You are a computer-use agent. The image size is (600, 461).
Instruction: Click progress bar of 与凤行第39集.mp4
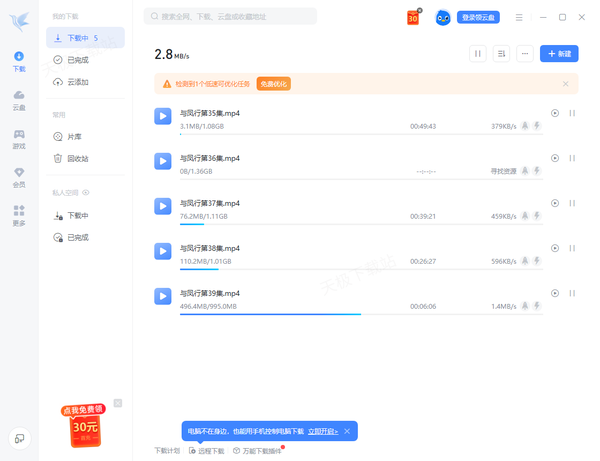(361, 314)
